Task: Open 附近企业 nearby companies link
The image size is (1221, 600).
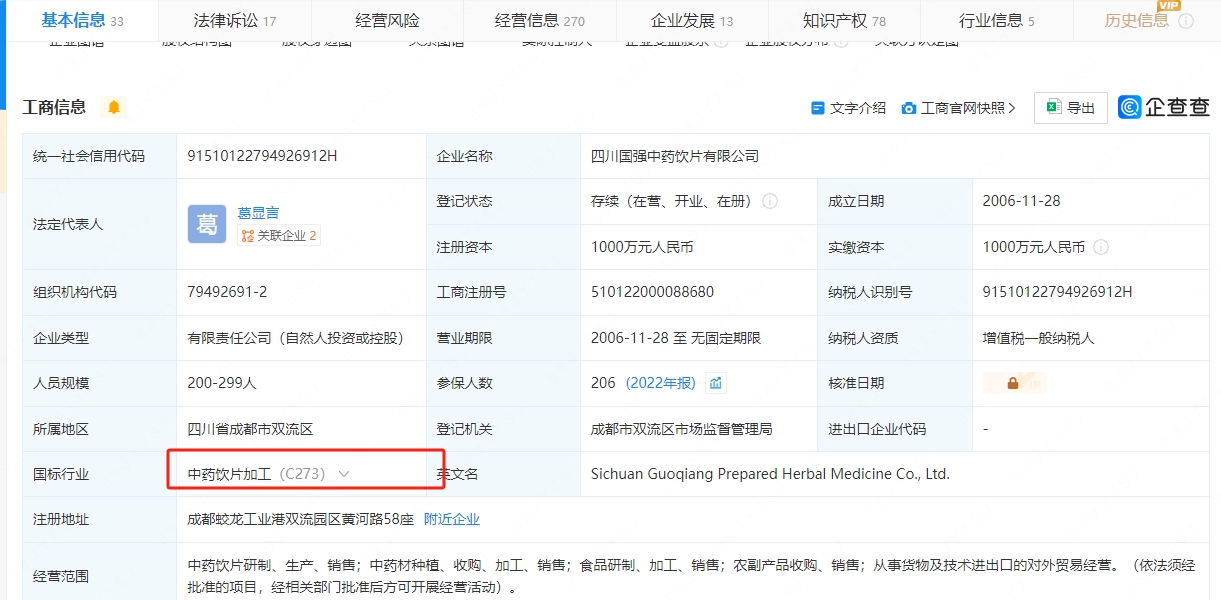Action: point(452,519)
